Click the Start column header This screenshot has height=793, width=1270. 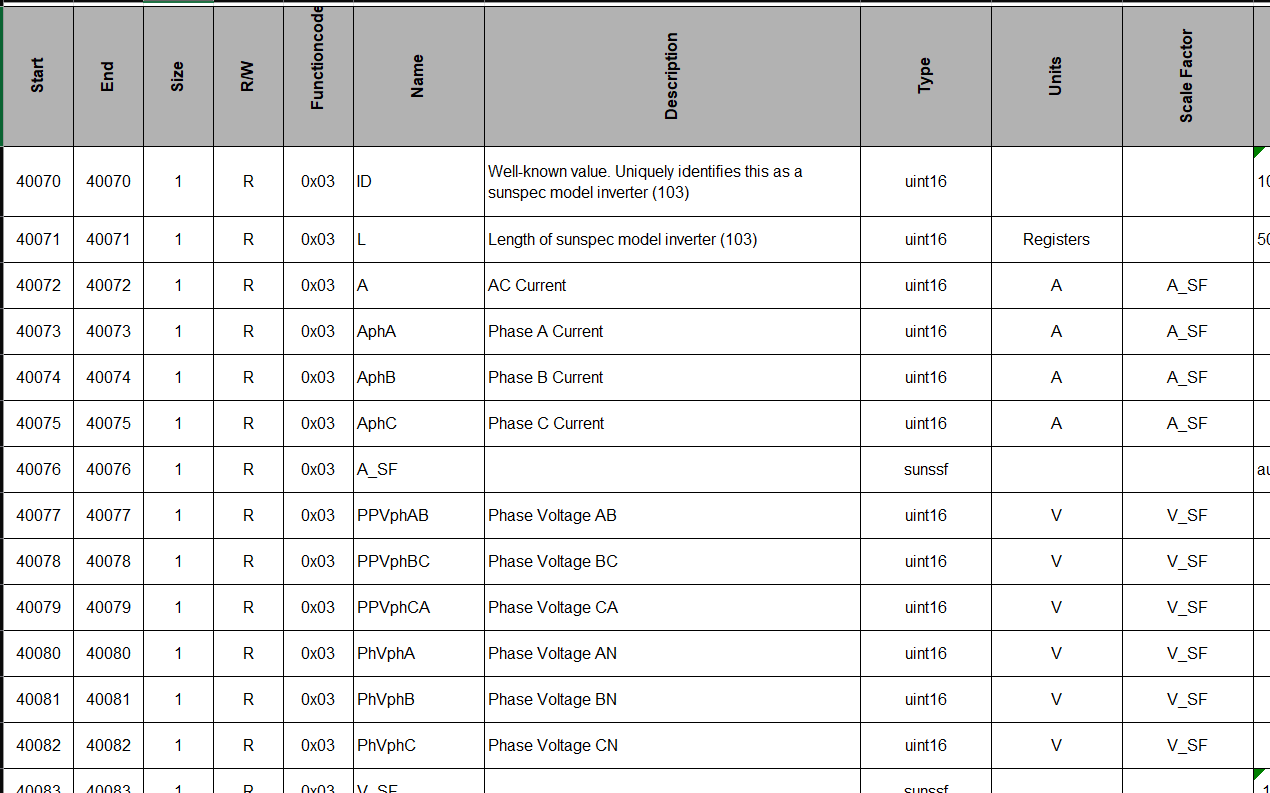tap(38, 76)
